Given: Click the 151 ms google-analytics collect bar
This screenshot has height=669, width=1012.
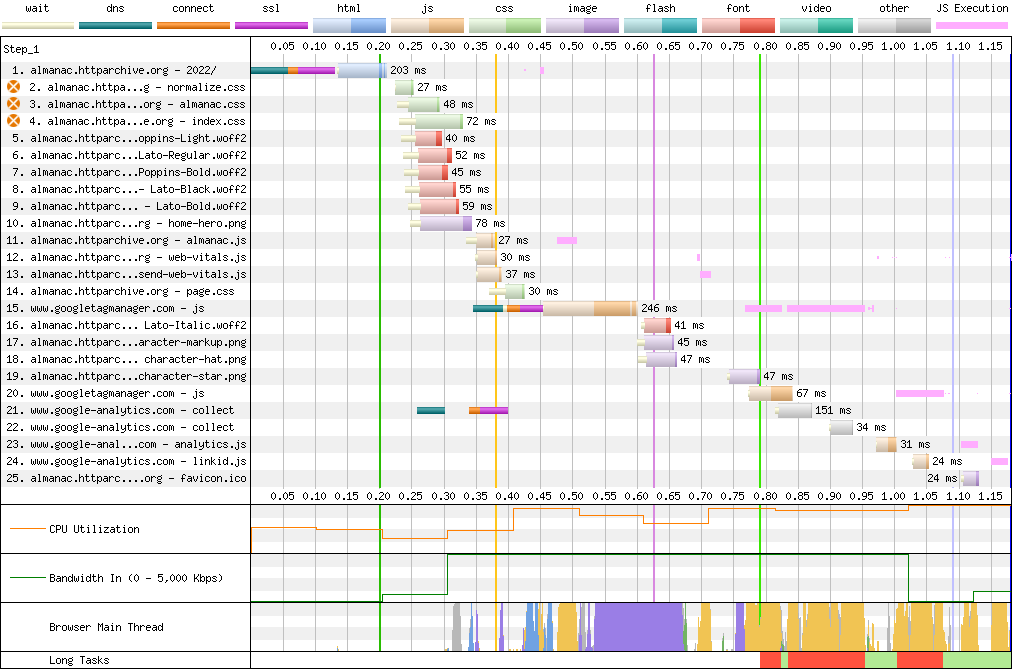Looking at the screenshot, I should coord(795,410).
